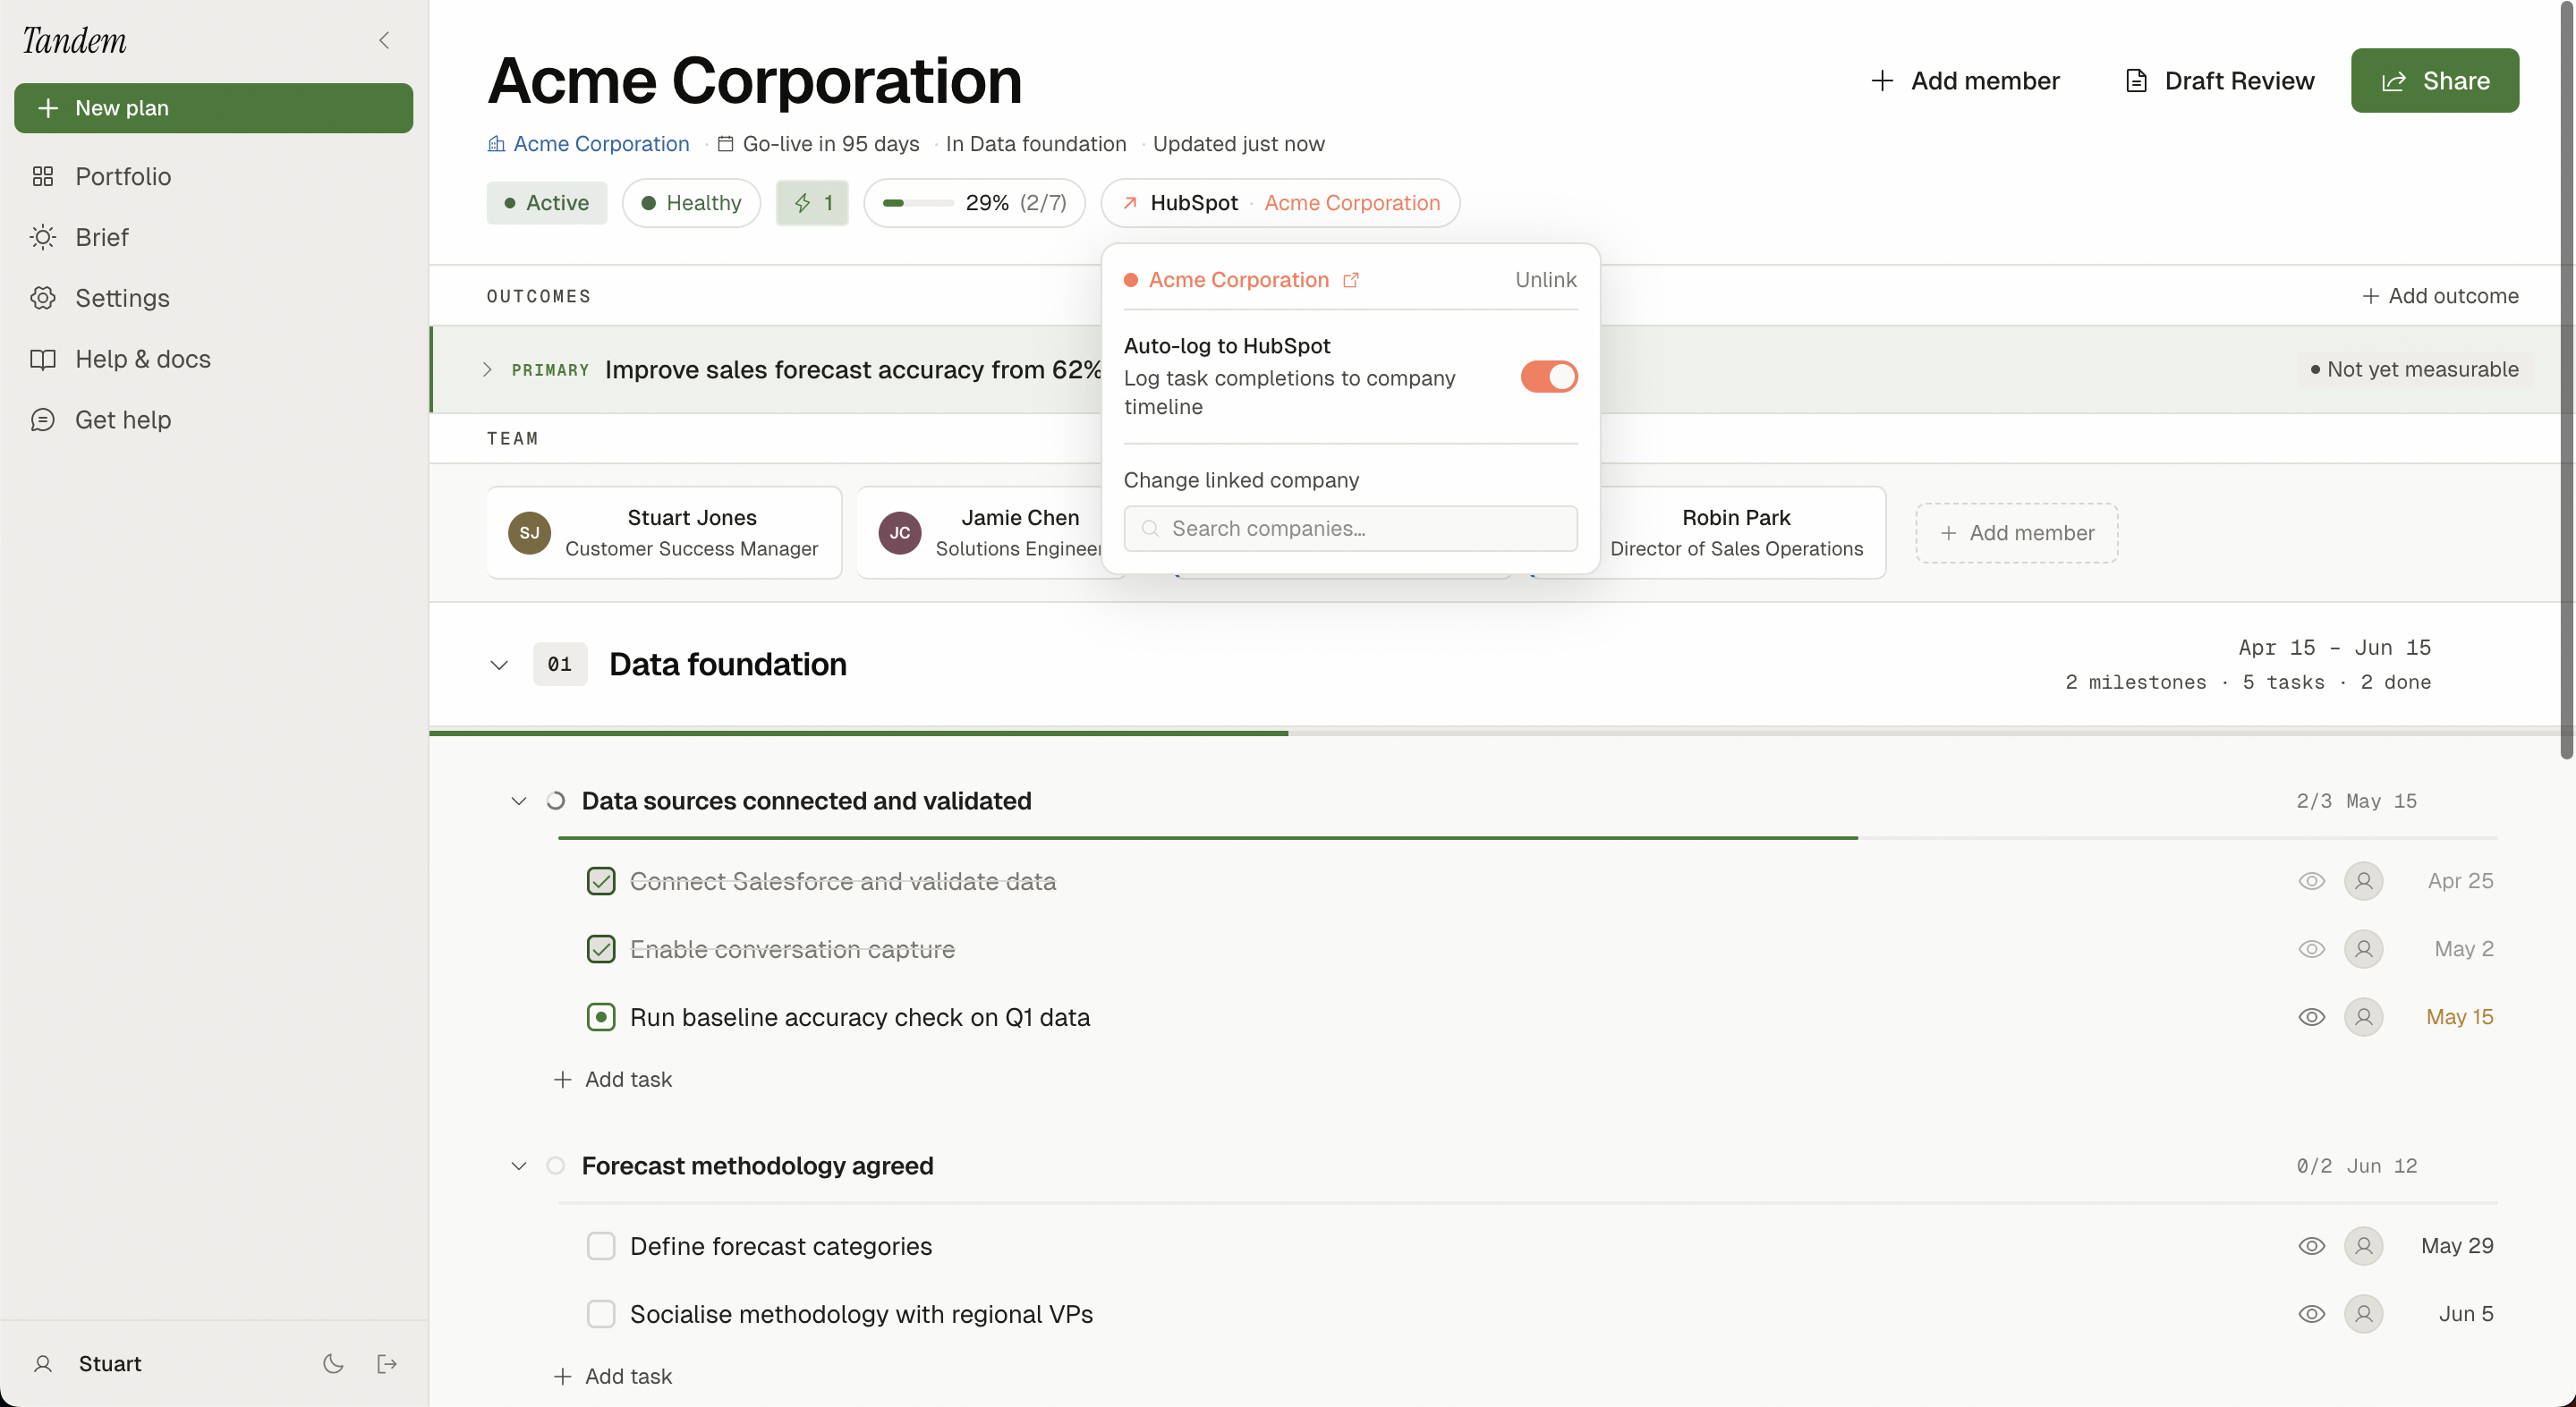The image size is (2576, 1407).
Task: Collapse Forecast methodology agreed milestone
Action: click(518, 1167)
